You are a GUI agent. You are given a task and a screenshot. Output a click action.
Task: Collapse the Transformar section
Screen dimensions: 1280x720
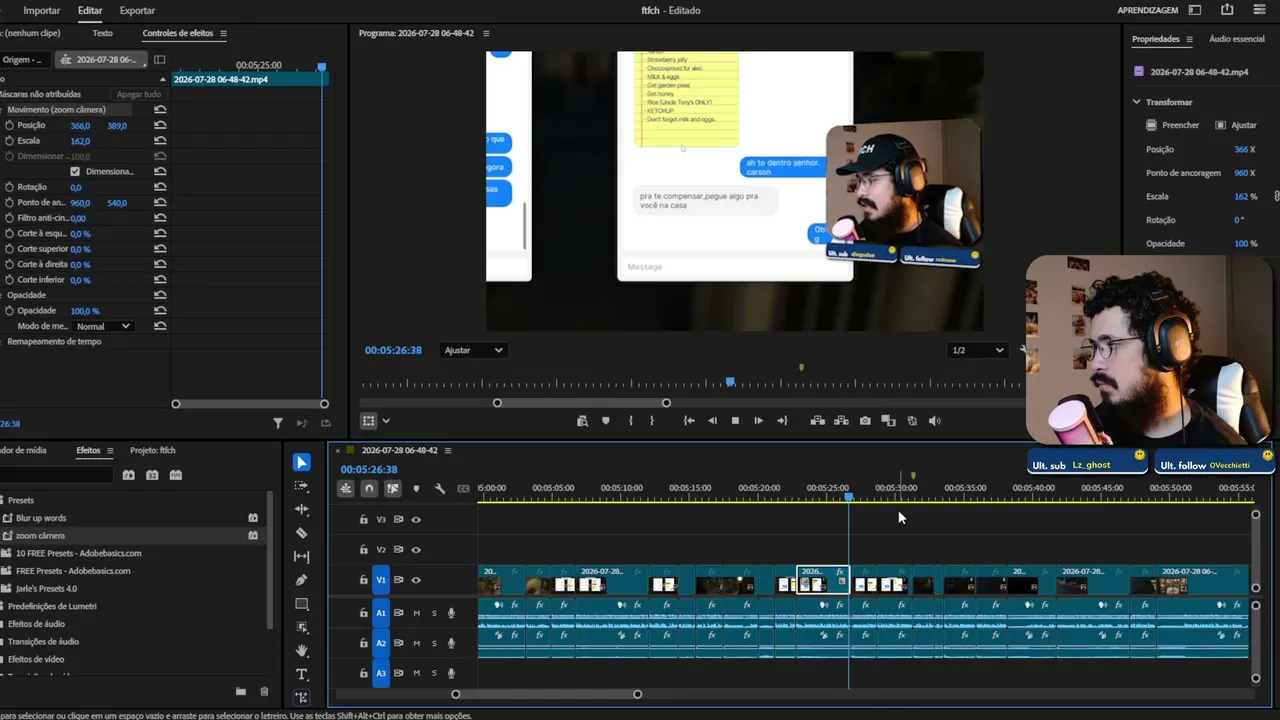(x=1137, y=102)
